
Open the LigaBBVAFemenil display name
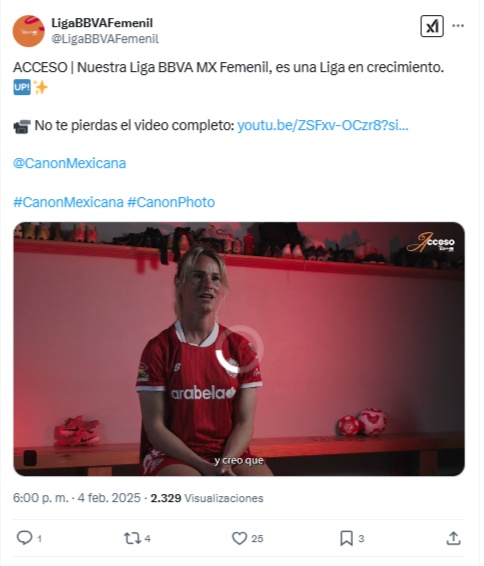[x=103, y=23]
